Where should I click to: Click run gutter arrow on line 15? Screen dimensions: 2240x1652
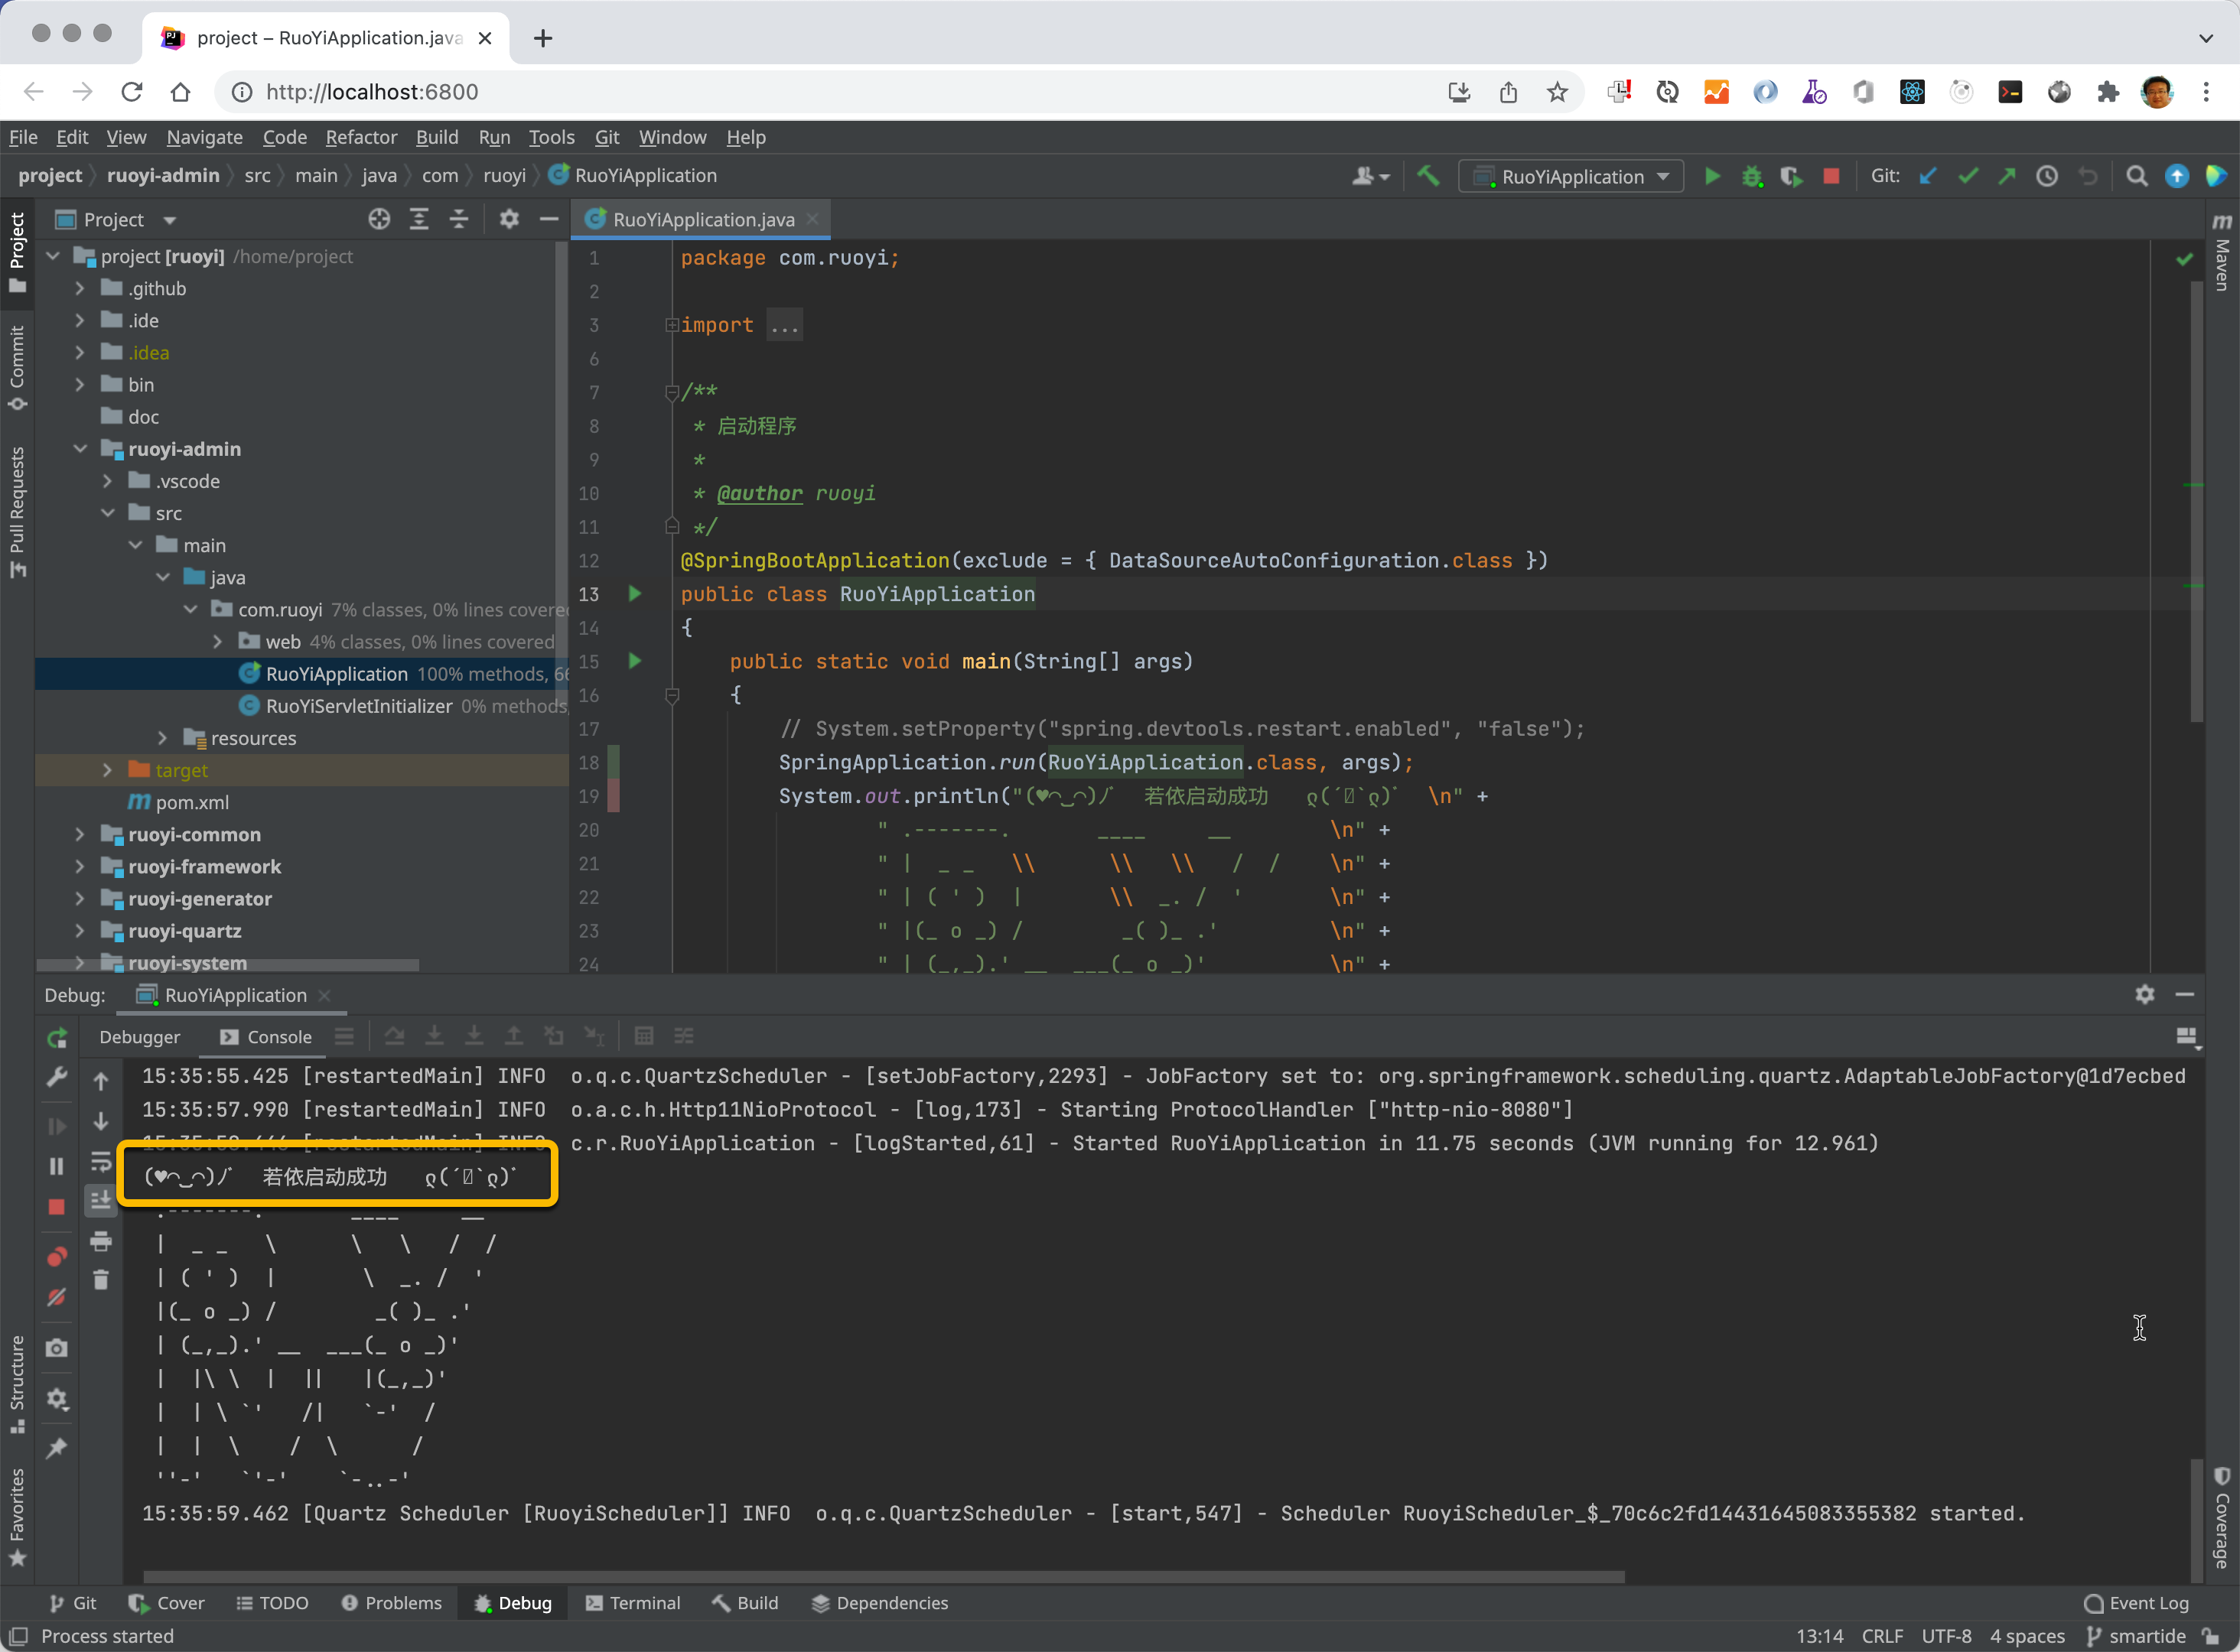tap(634, 661)
